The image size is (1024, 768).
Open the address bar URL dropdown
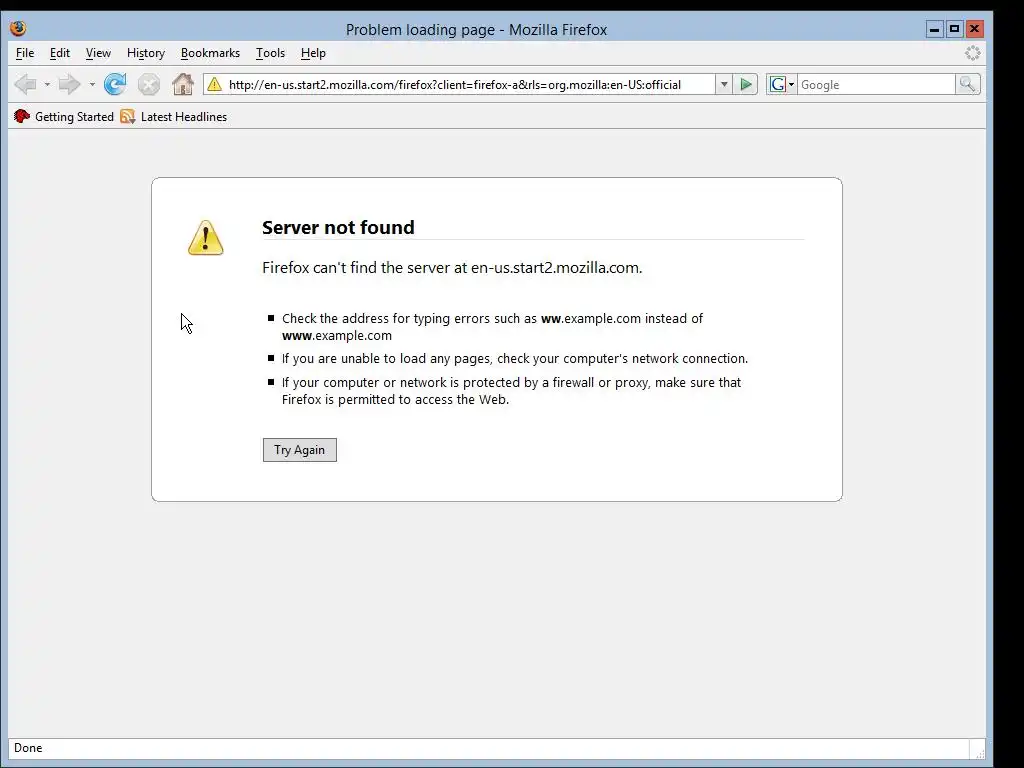tap(724, 84)
